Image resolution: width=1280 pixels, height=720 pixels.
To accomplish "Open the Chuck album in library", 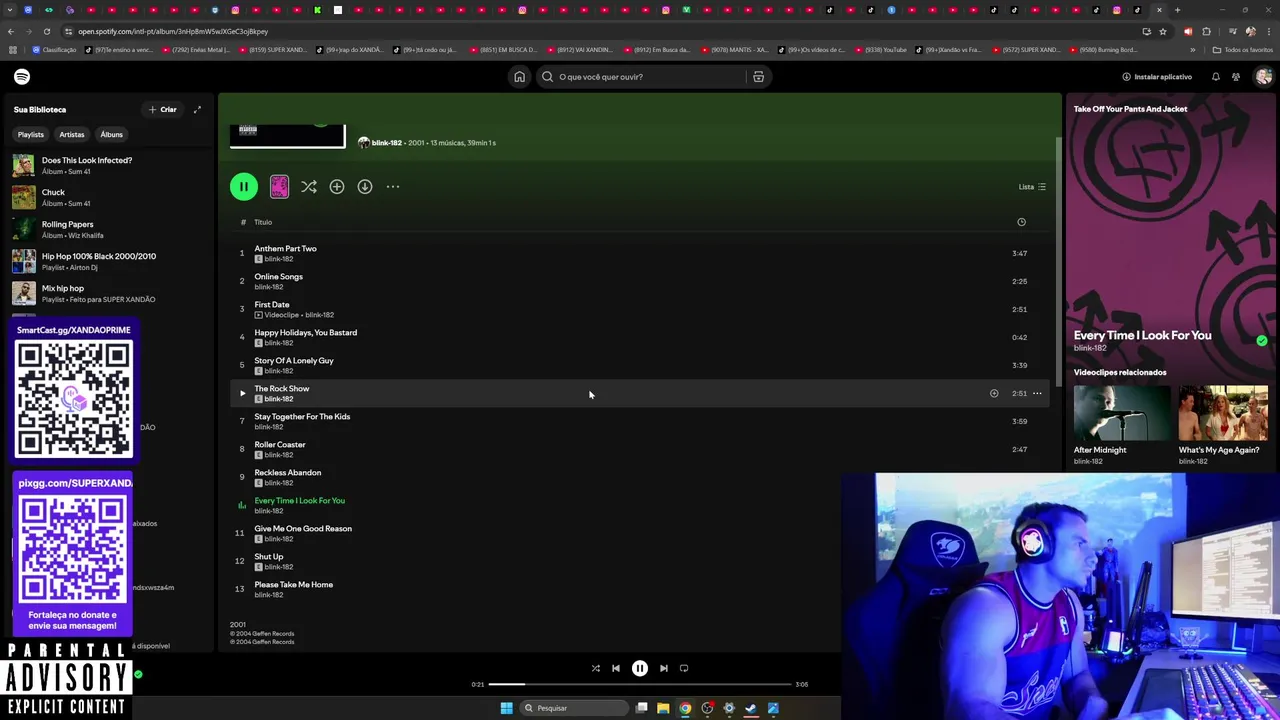I will [108, 197].
